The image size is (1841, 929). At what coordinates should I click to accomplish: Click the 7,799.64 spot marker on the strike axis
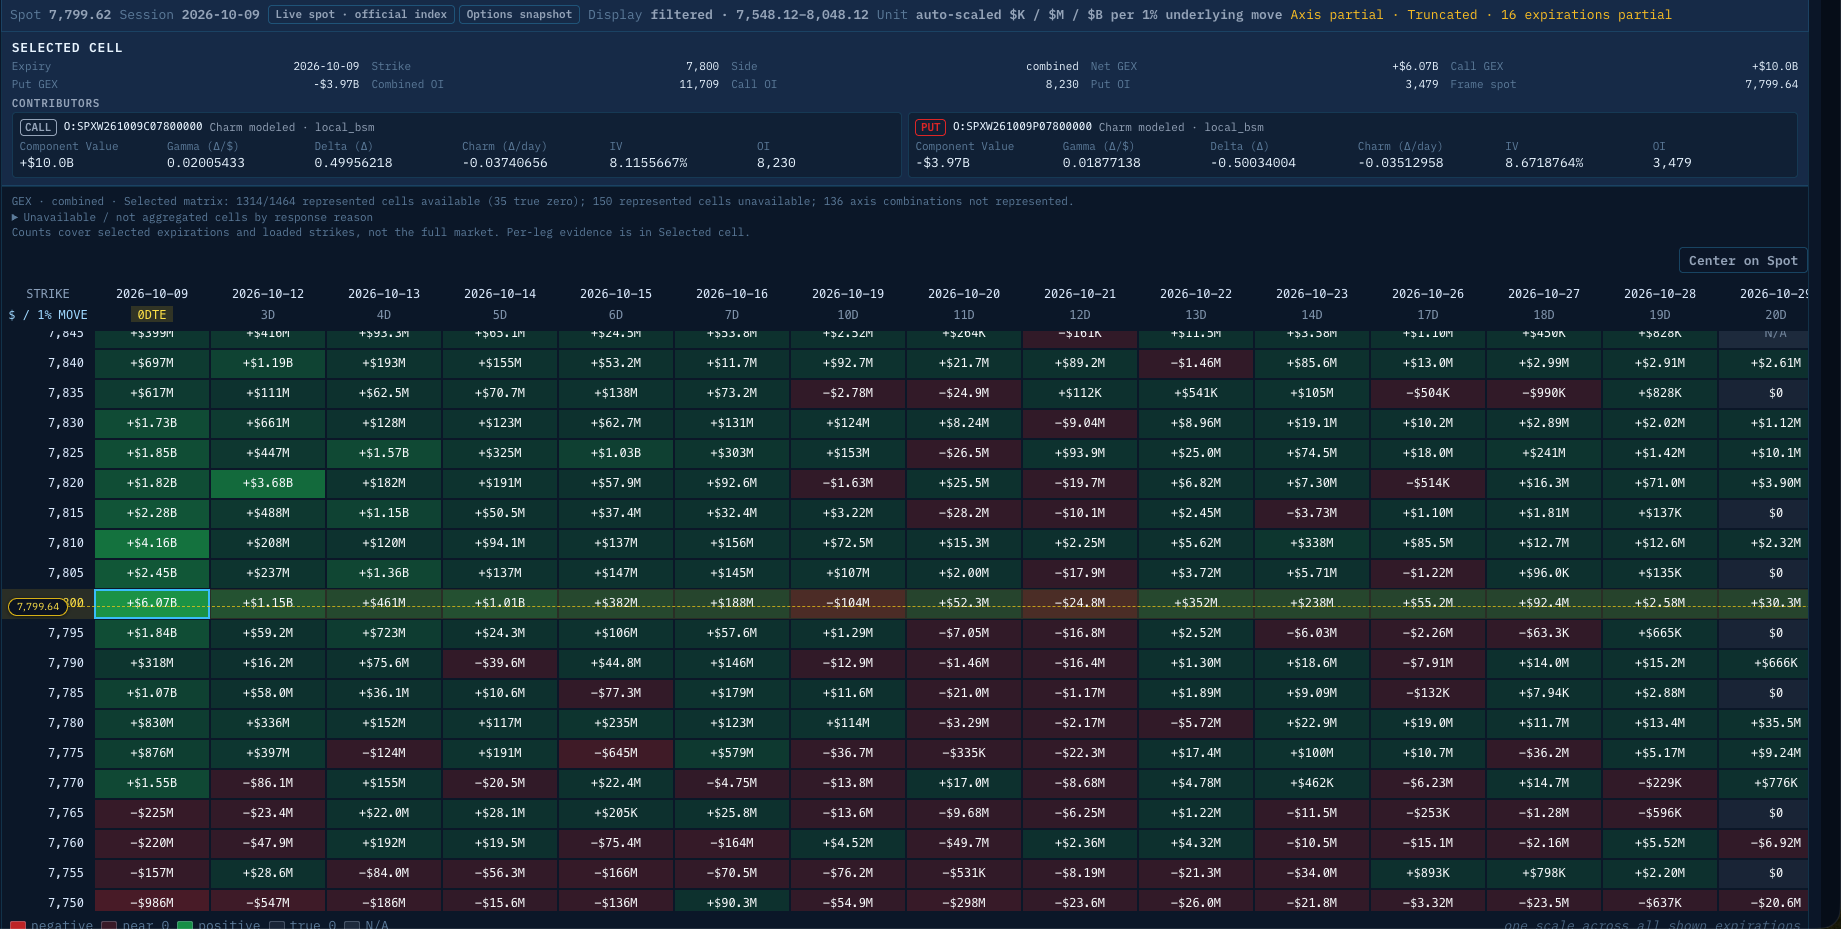(38, 606)
